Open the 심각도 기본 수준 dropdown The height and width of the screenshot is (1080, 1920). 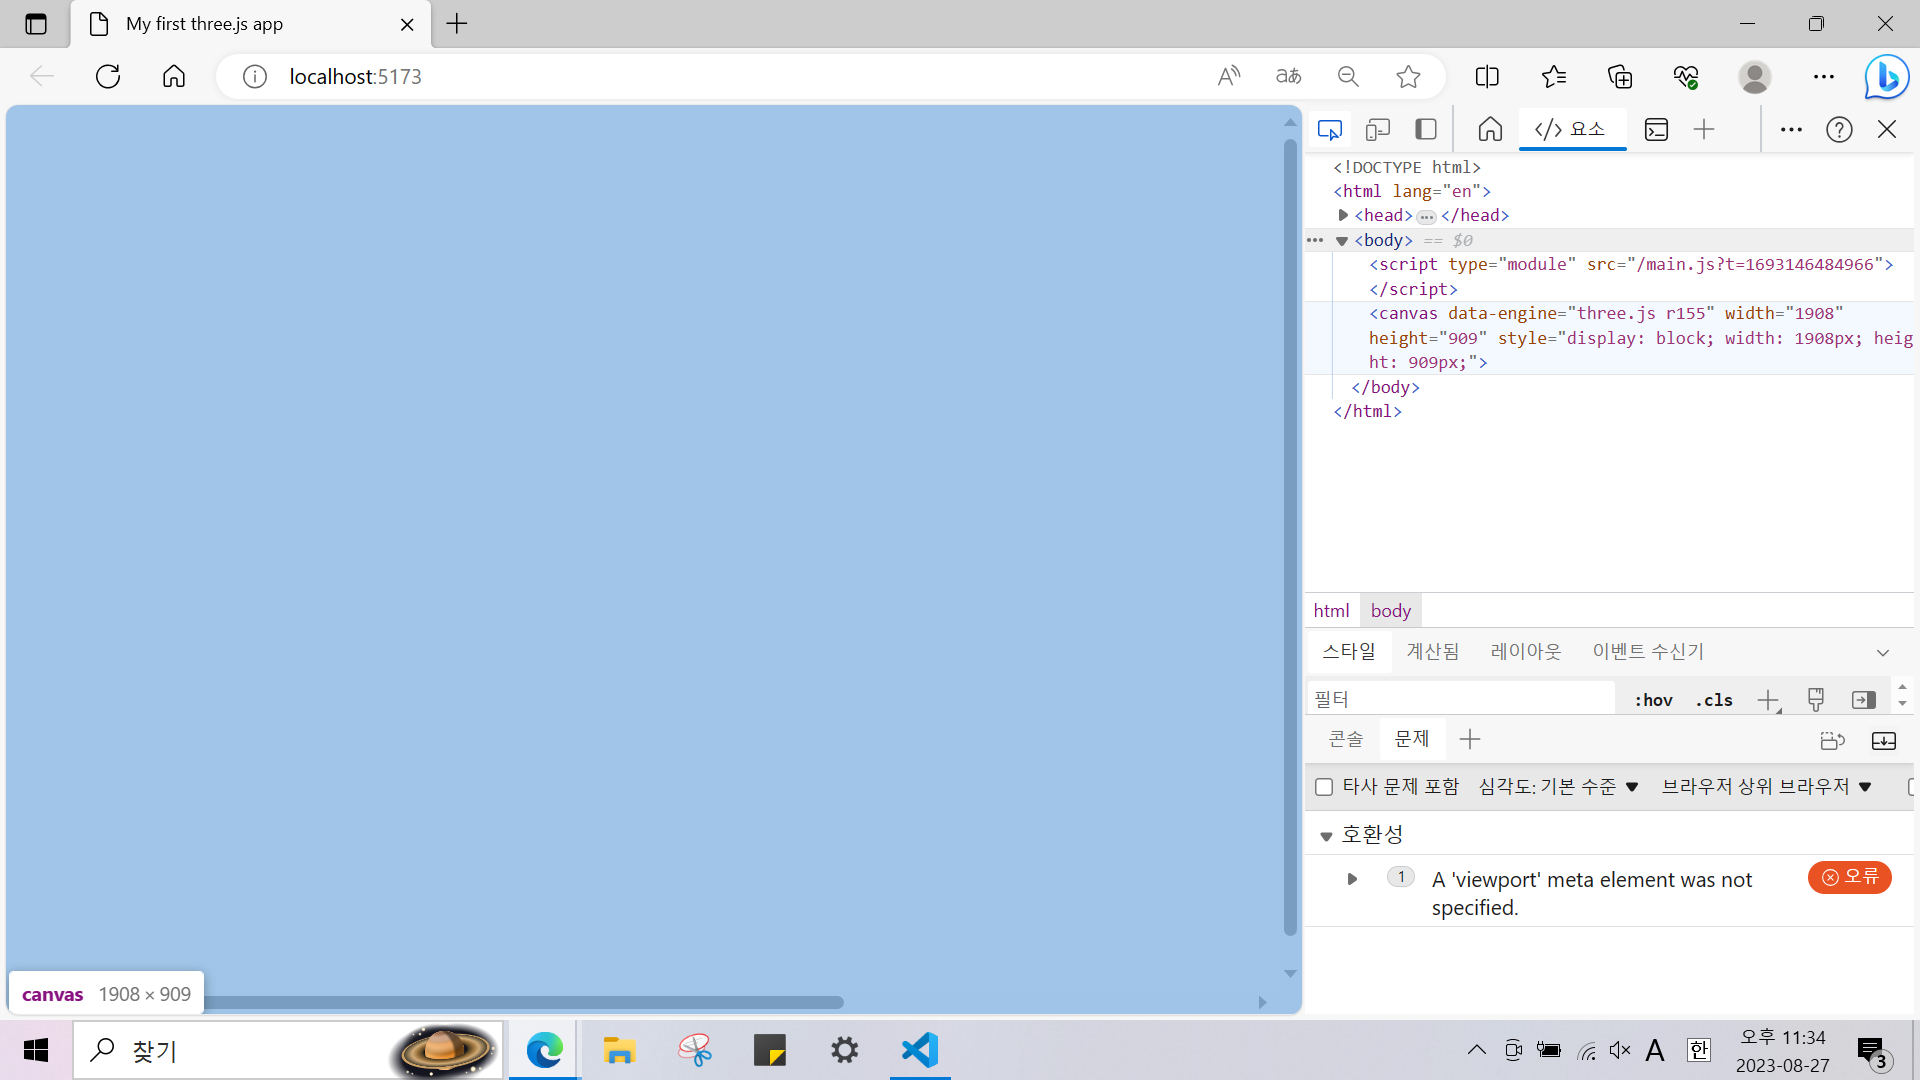(x=1558, y=787)
